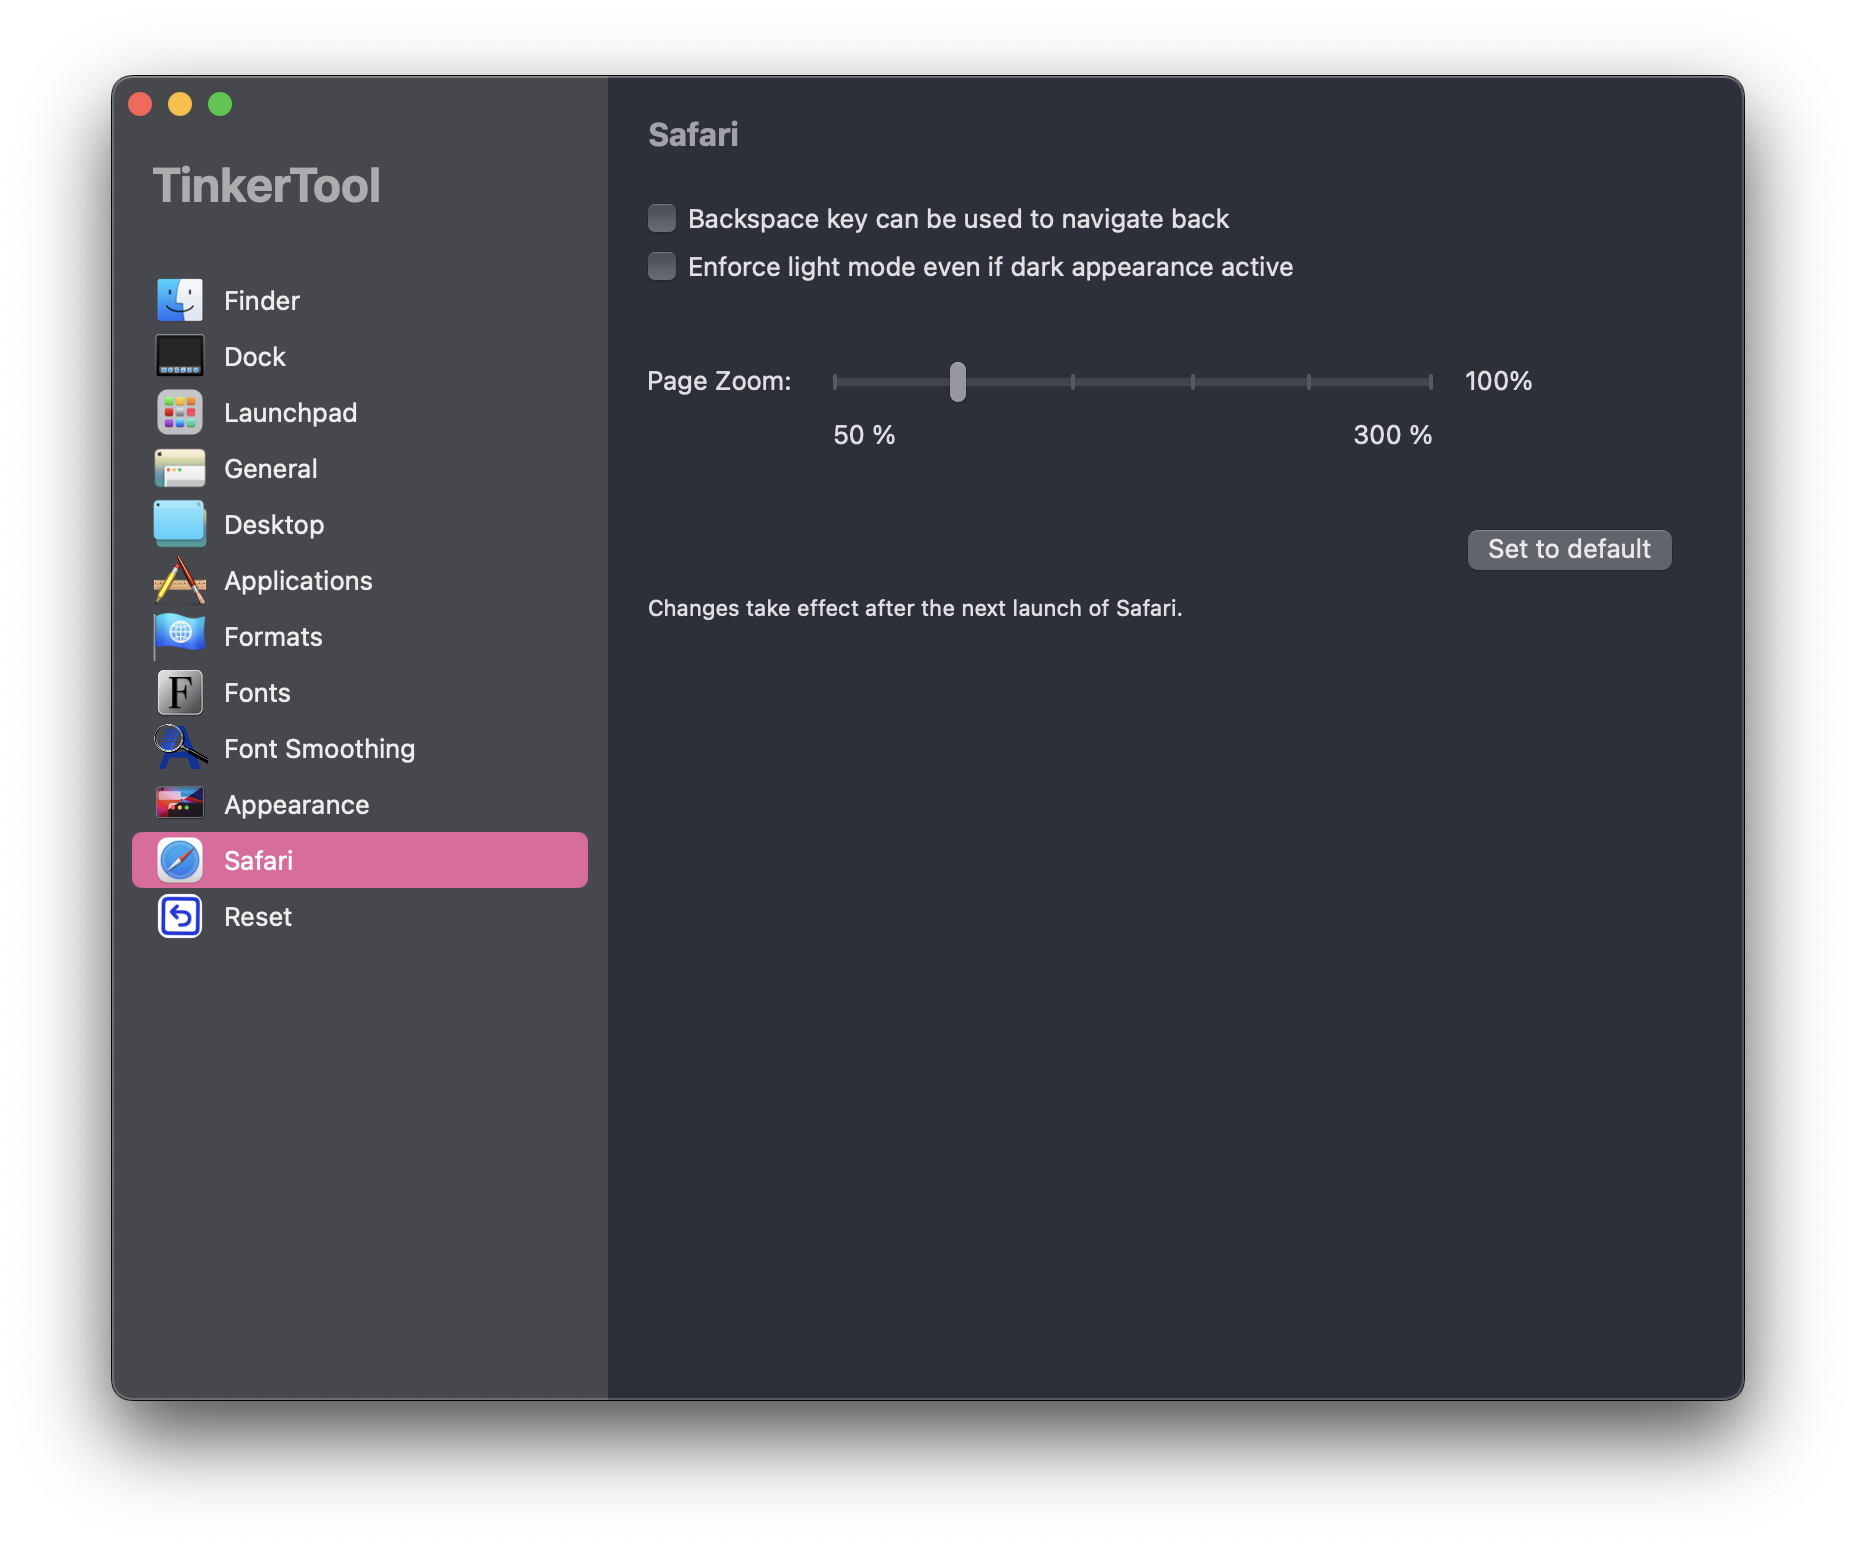Minimize window with yellow button
The image size is (1856, 1548).
(180, 104)
